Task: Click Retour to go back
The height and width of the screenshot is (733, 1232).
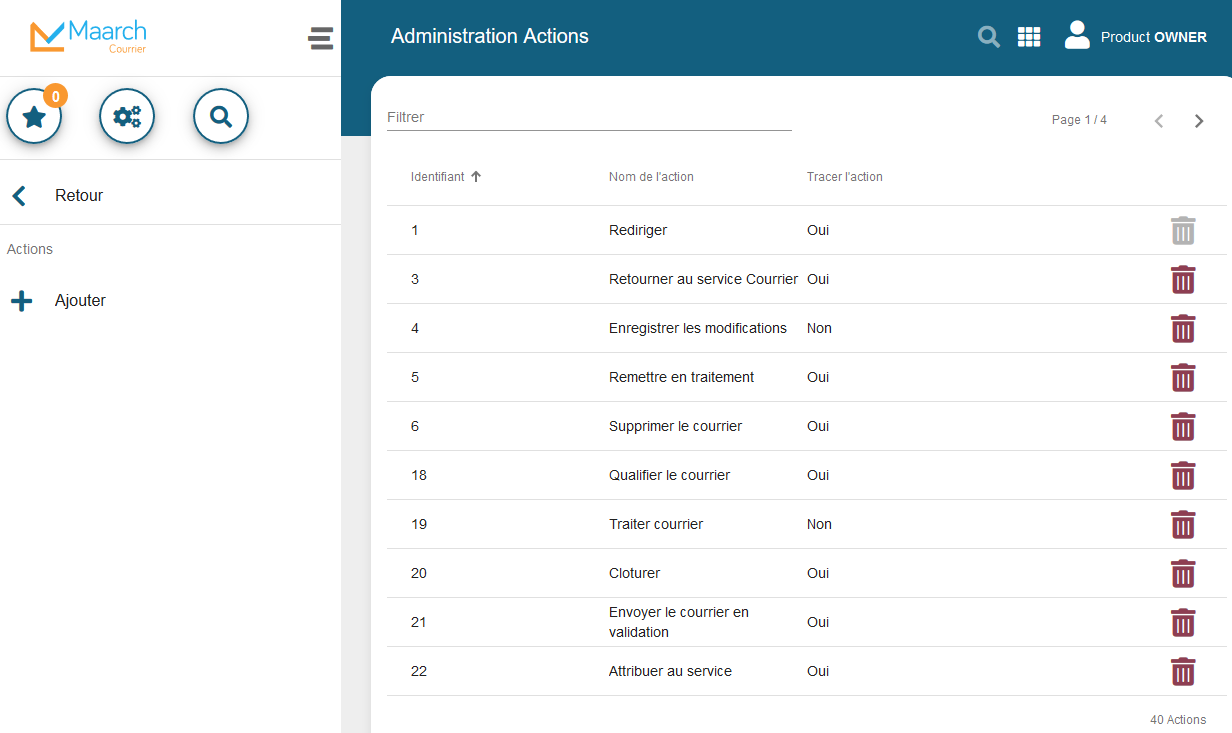Action: click(78, 196)
